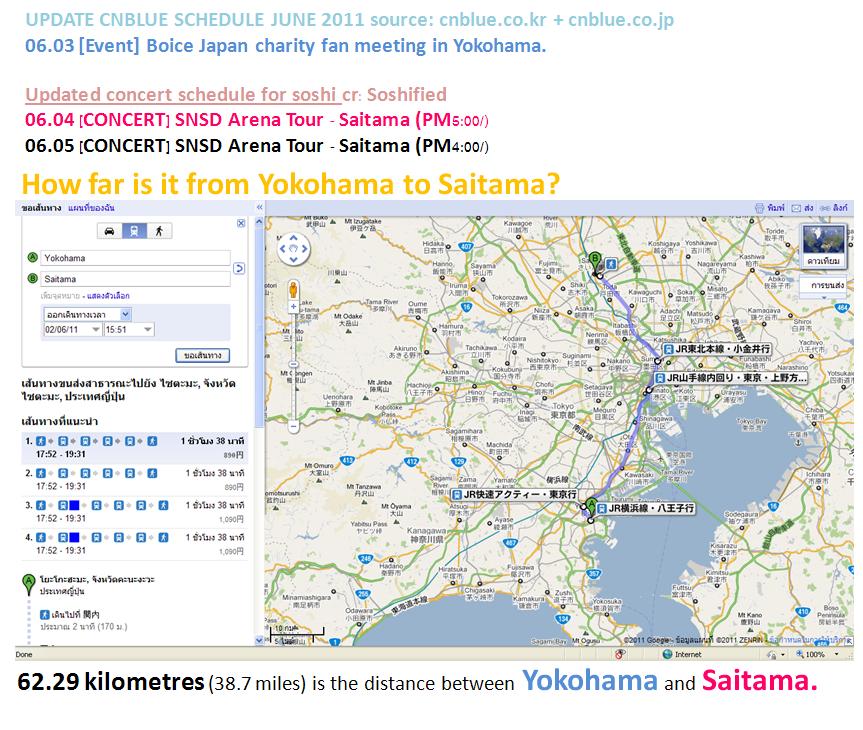
Task: Expand the map layers arrow below การขนส่ง
Action: point(824,298)
